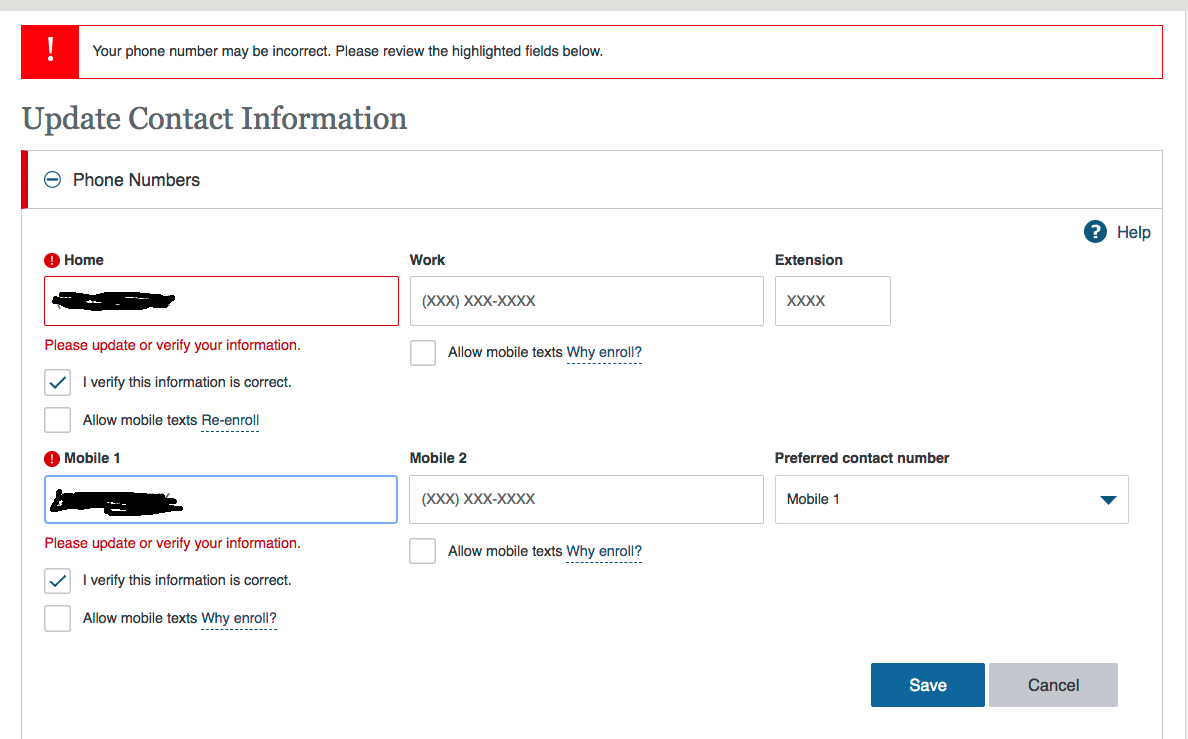Open 'Why enroll?' link under Mobile 2

point(604,551)
